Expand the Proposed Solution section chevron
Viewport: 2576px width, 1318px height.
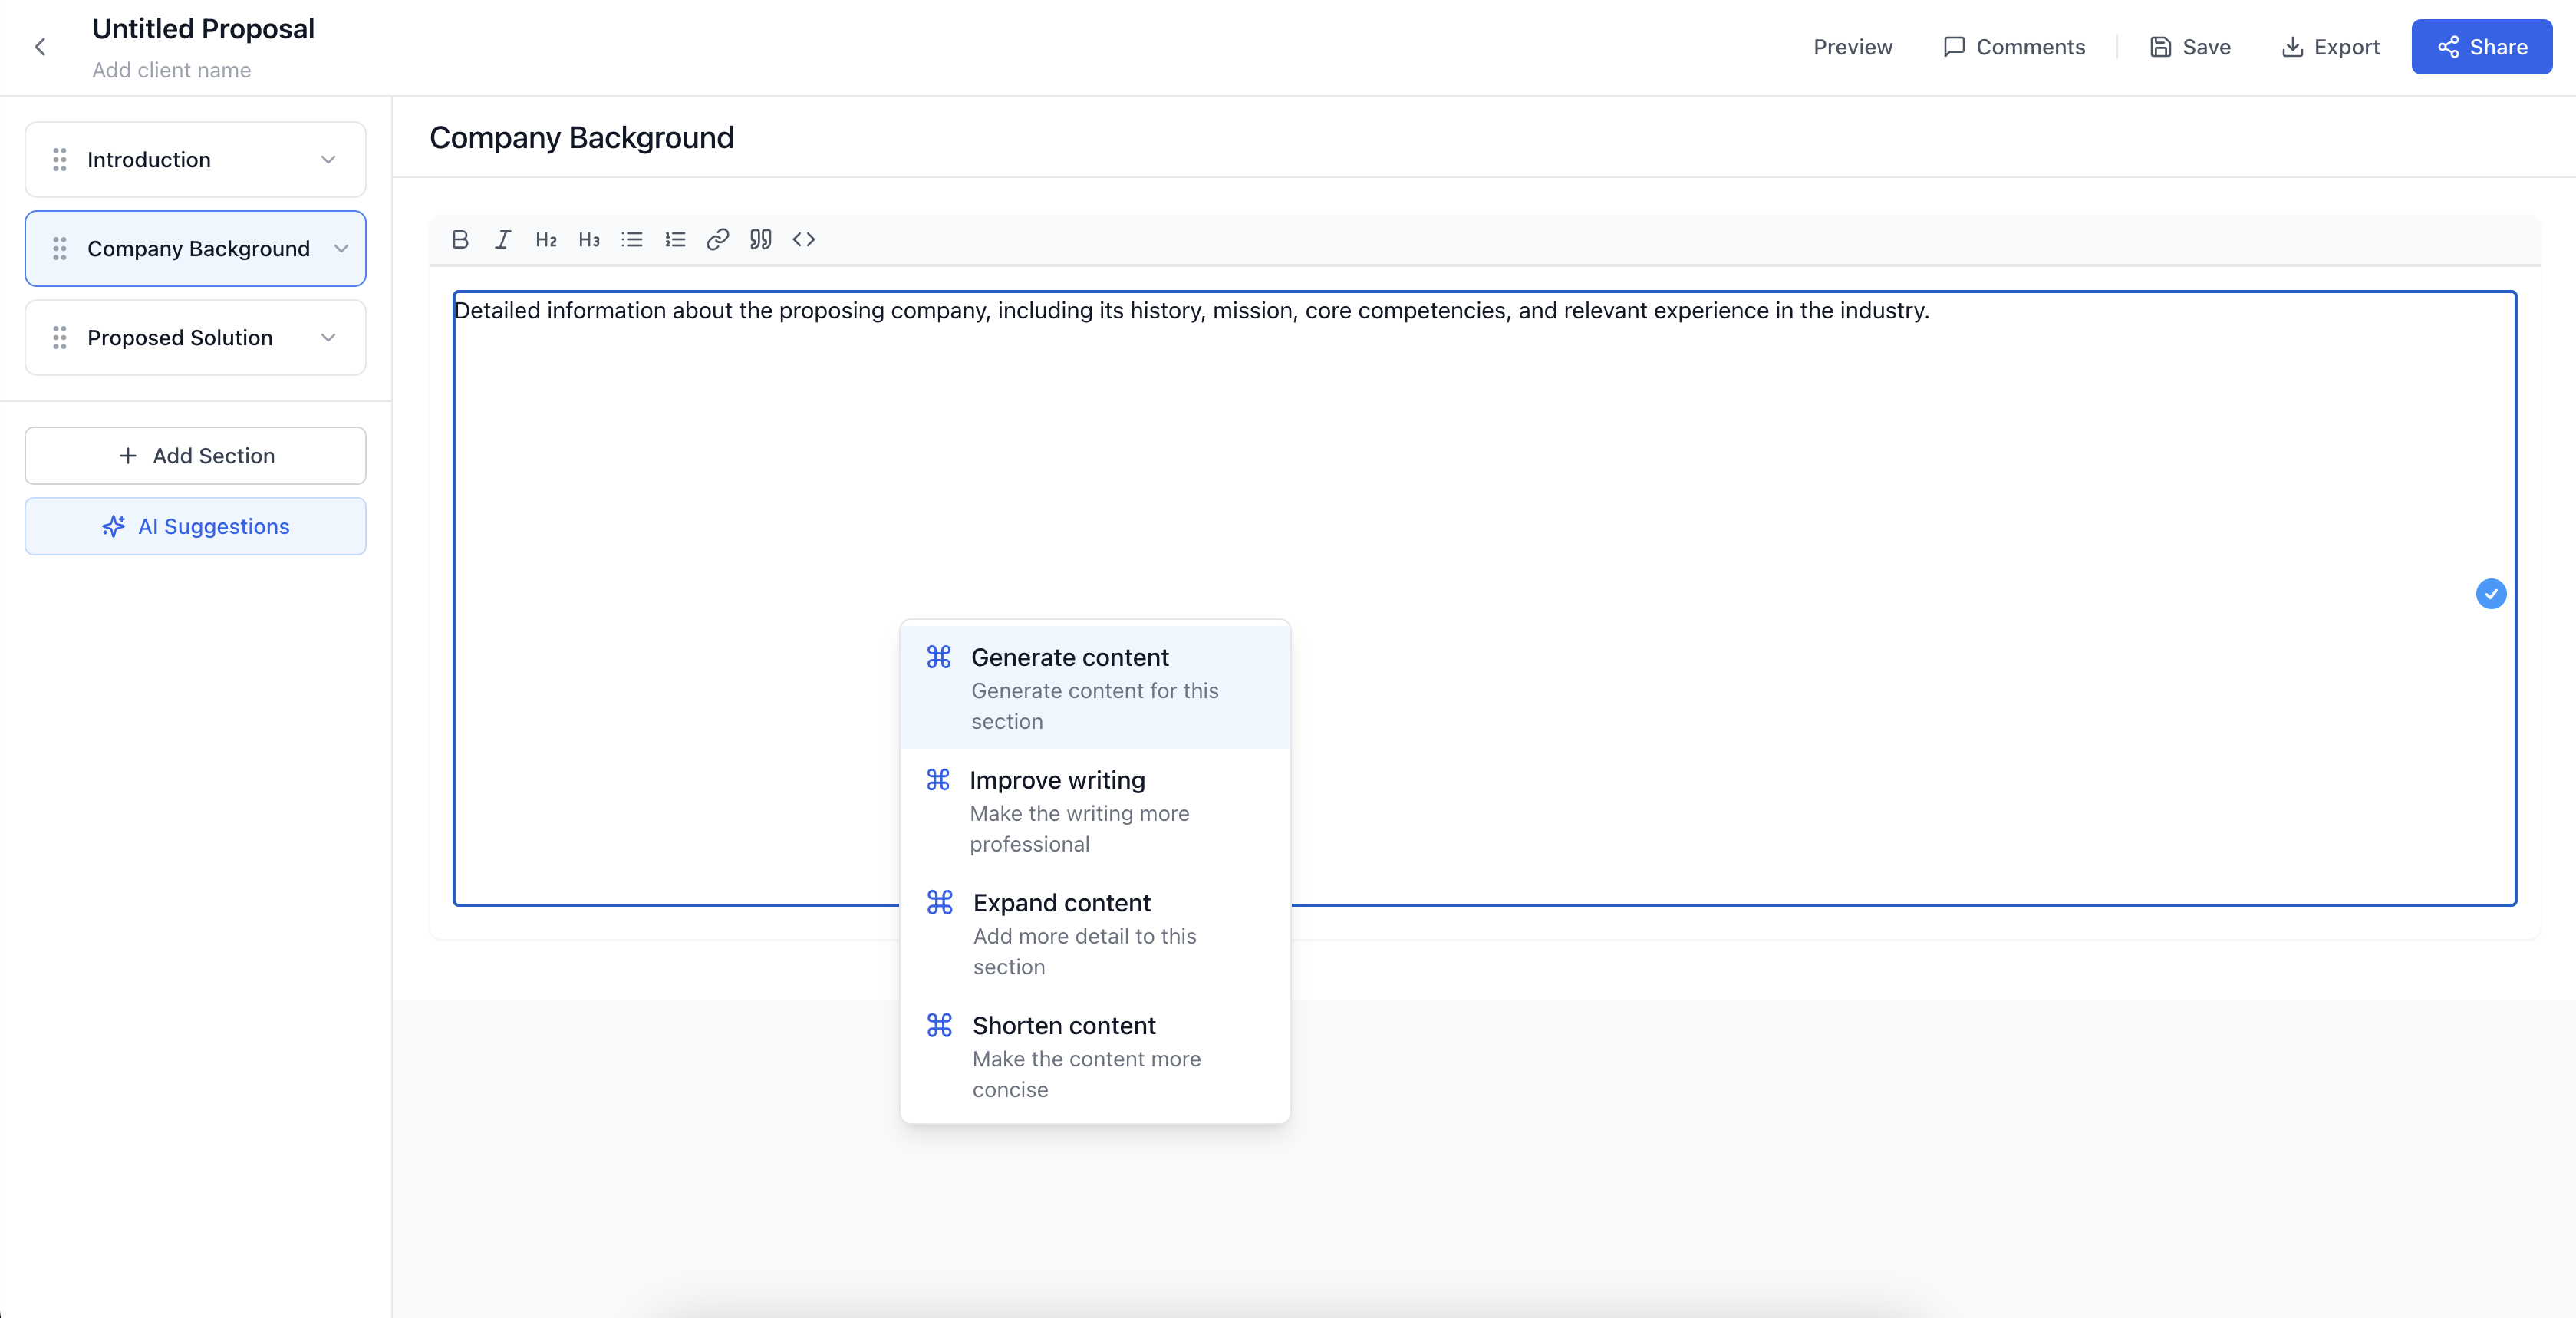click(x=328, y=338)
